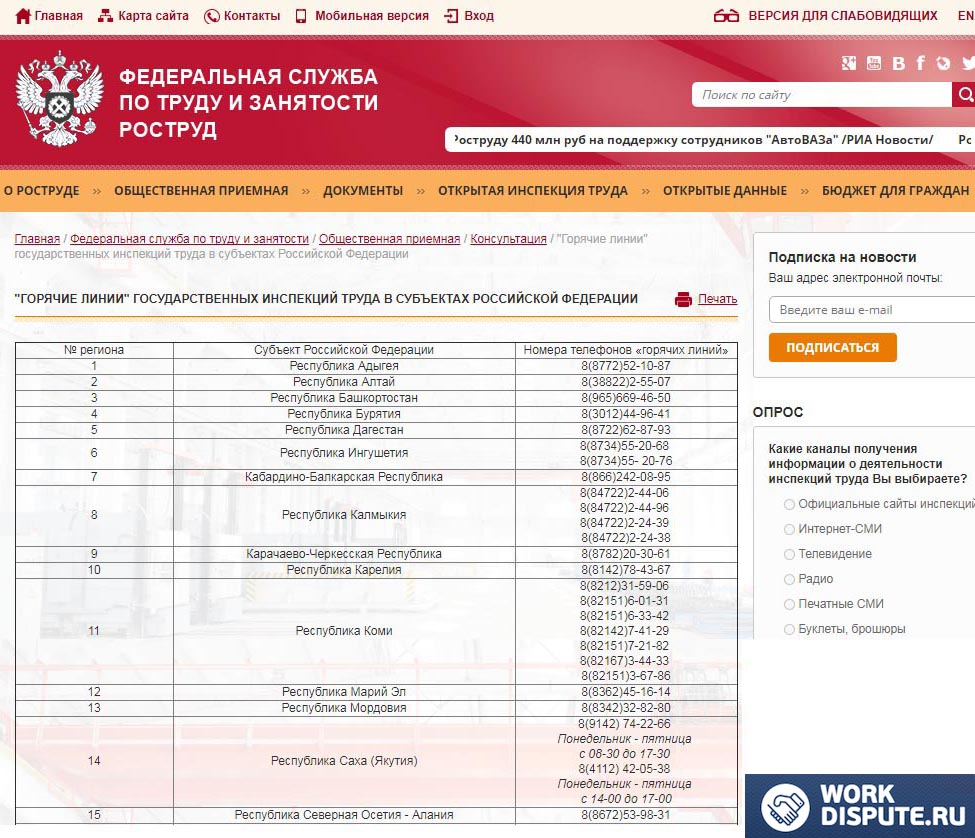
Task: Click the table cell Республика Коми
Action: coord(344,631)
